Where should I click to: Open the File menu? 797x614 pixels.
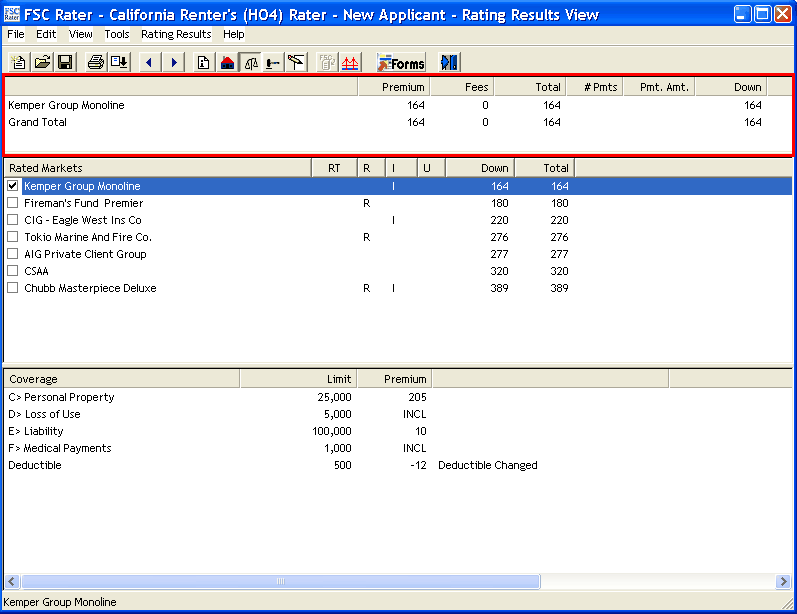(16, 34)
